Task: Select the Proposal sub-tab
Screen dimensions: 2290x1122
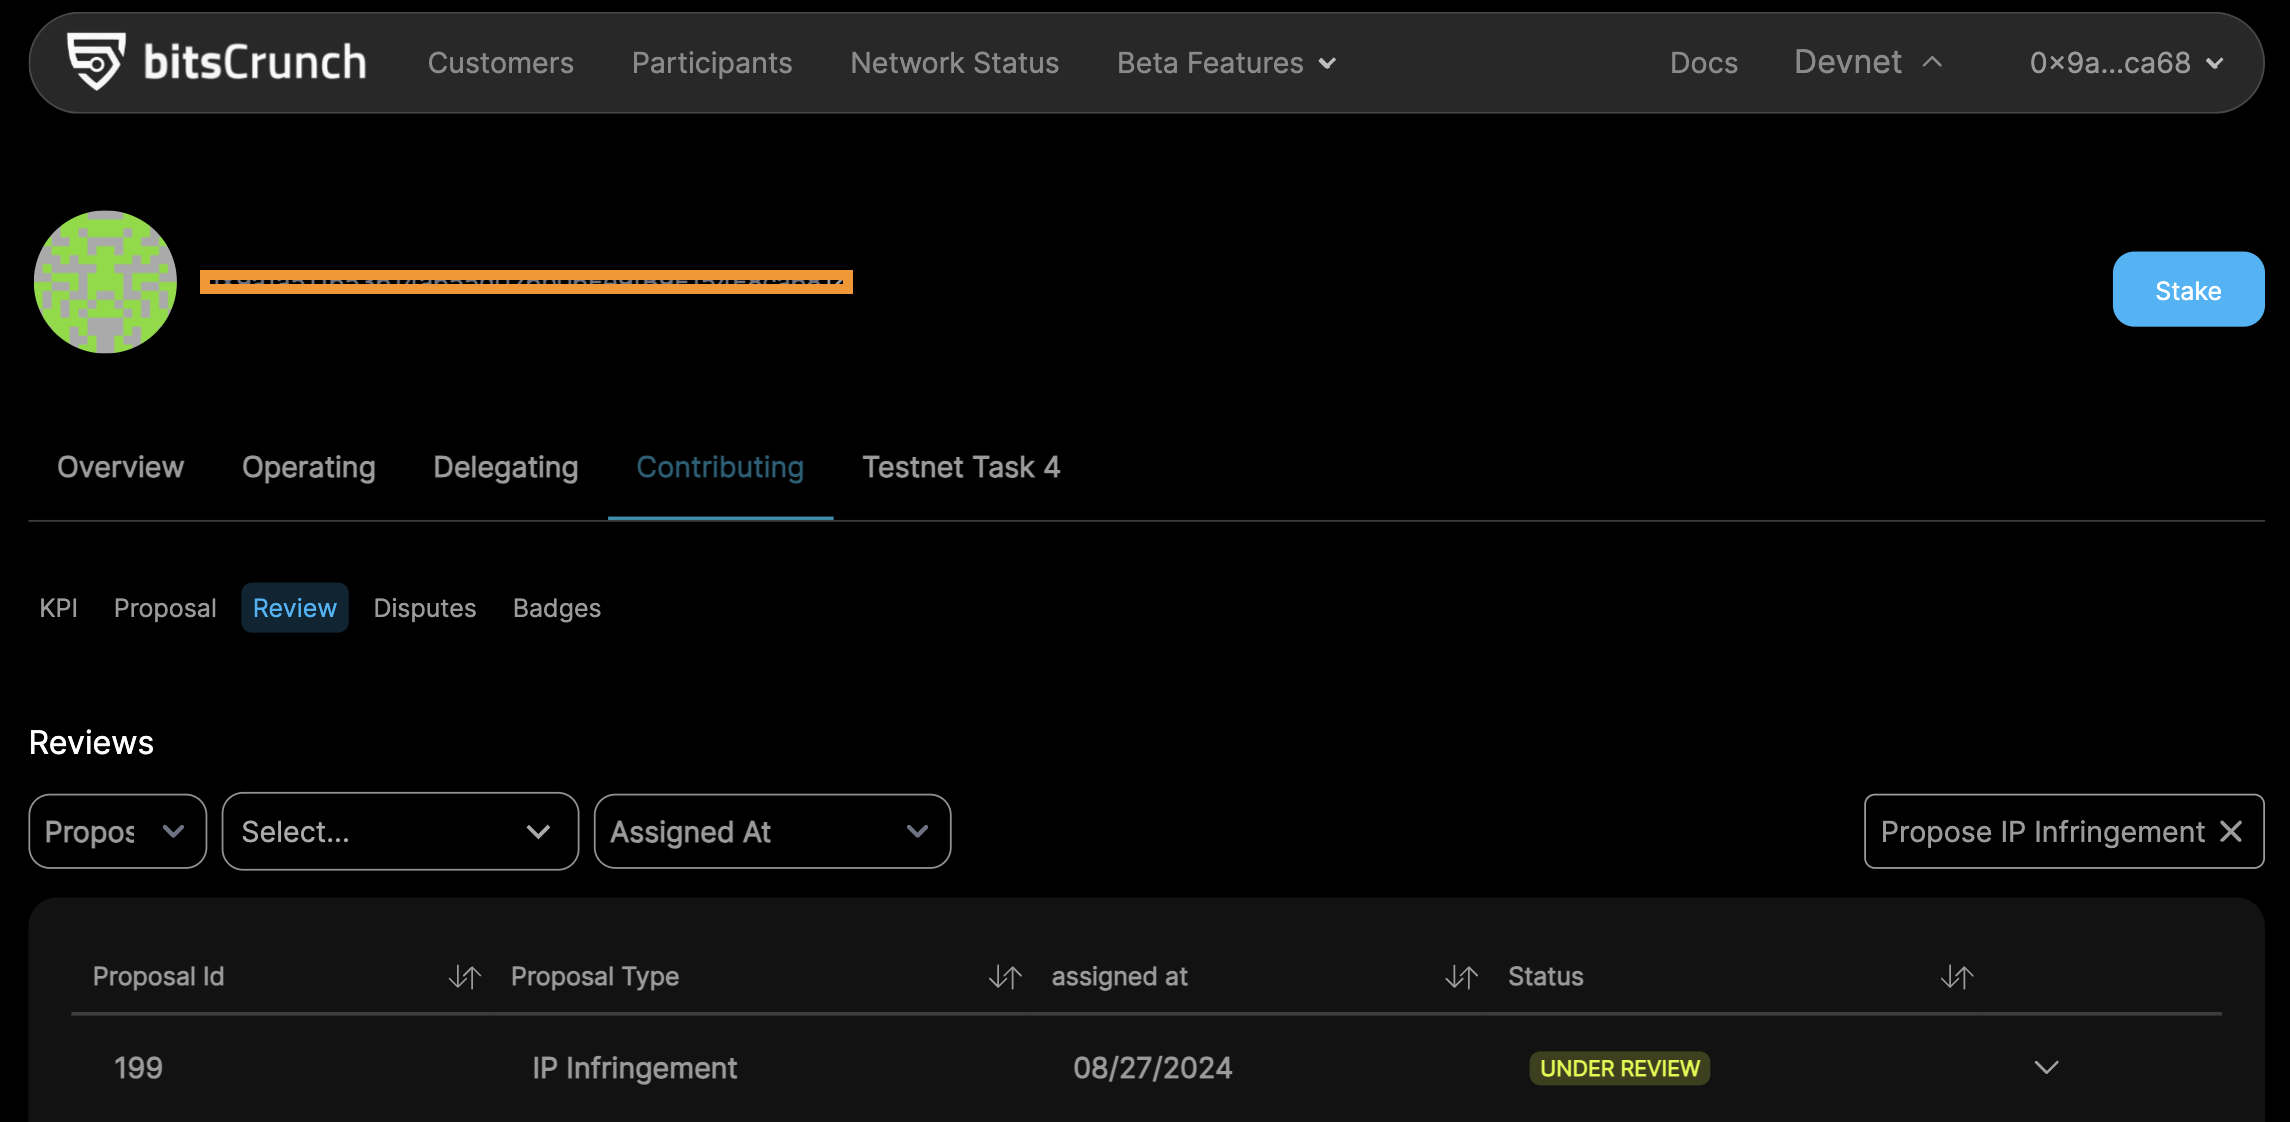Action: 165,608
